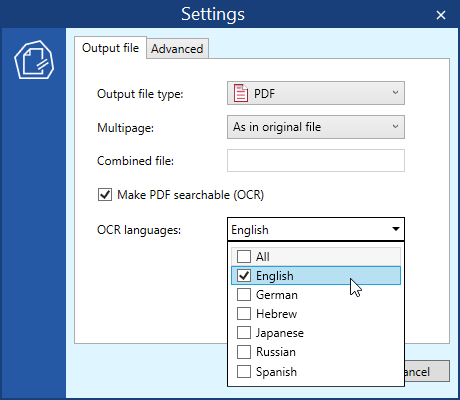Select the Output file tab
460x400 pixels.
[x=110, y=48]
